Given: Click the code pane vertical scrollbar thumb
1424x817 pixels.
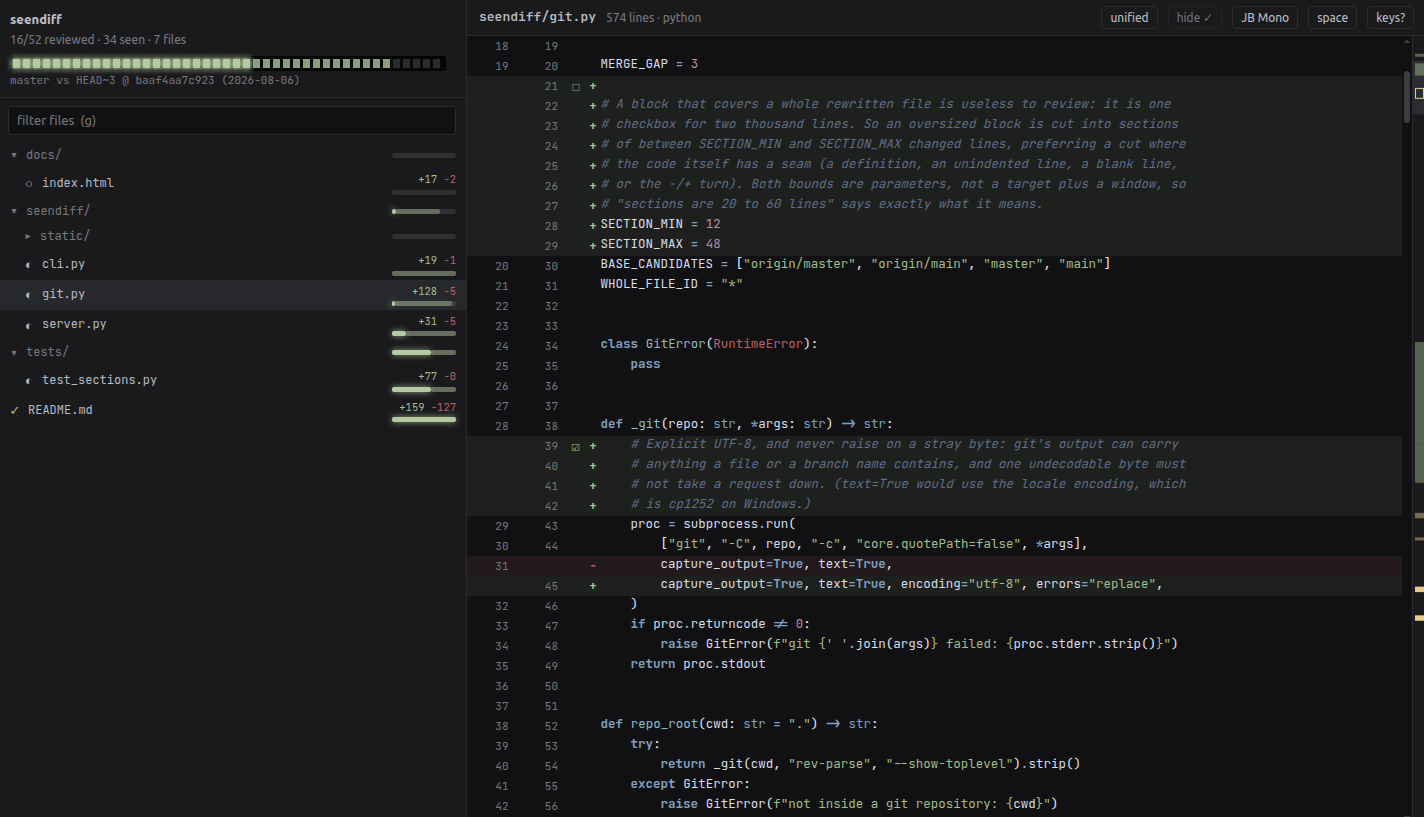Looking at the screenshot, I should [x=1407, y=97].
